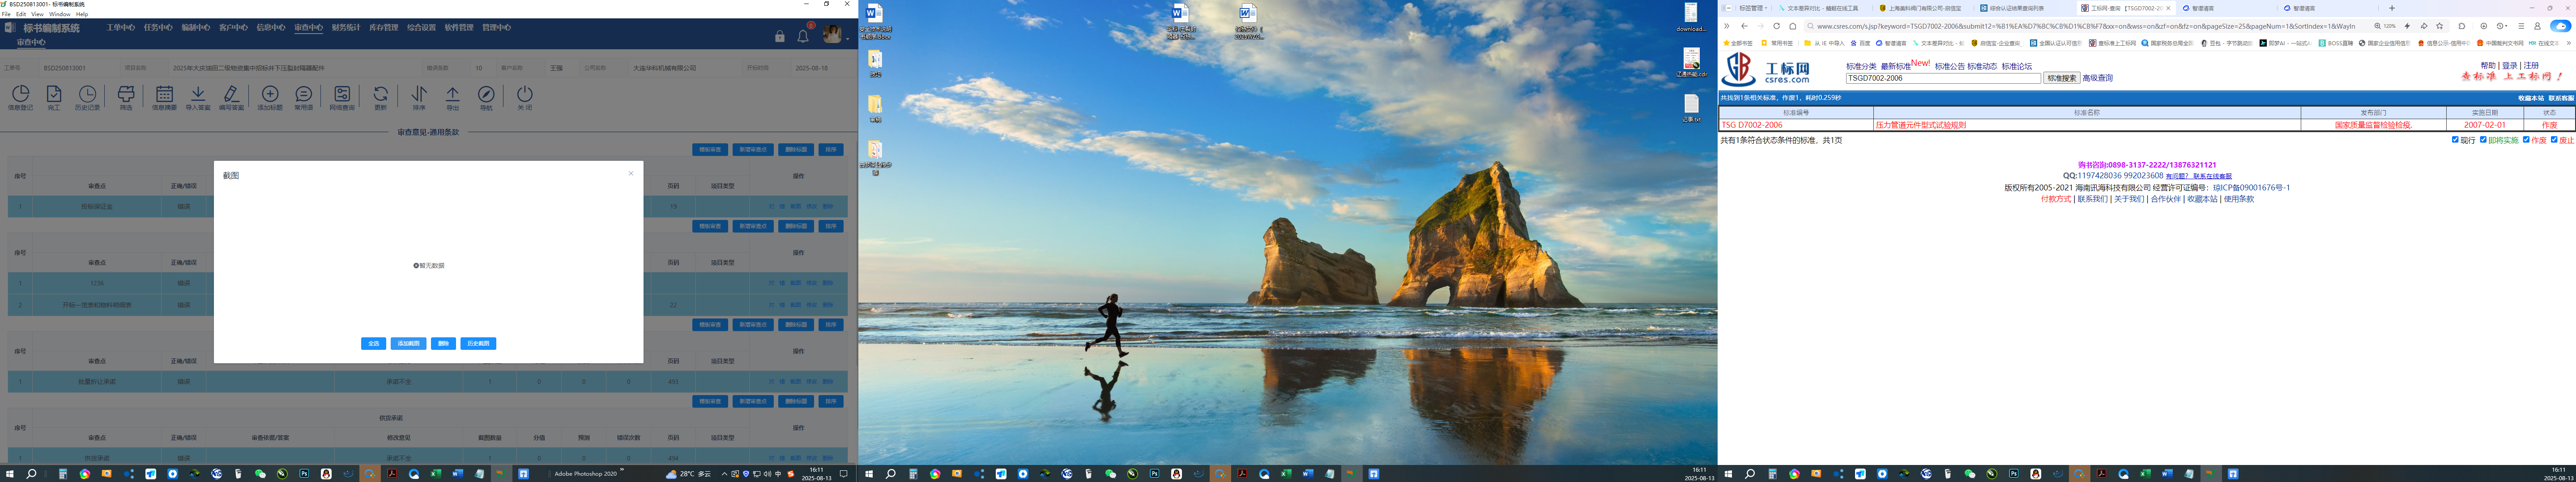Open the notification bell in 标书编制系统

803,36
